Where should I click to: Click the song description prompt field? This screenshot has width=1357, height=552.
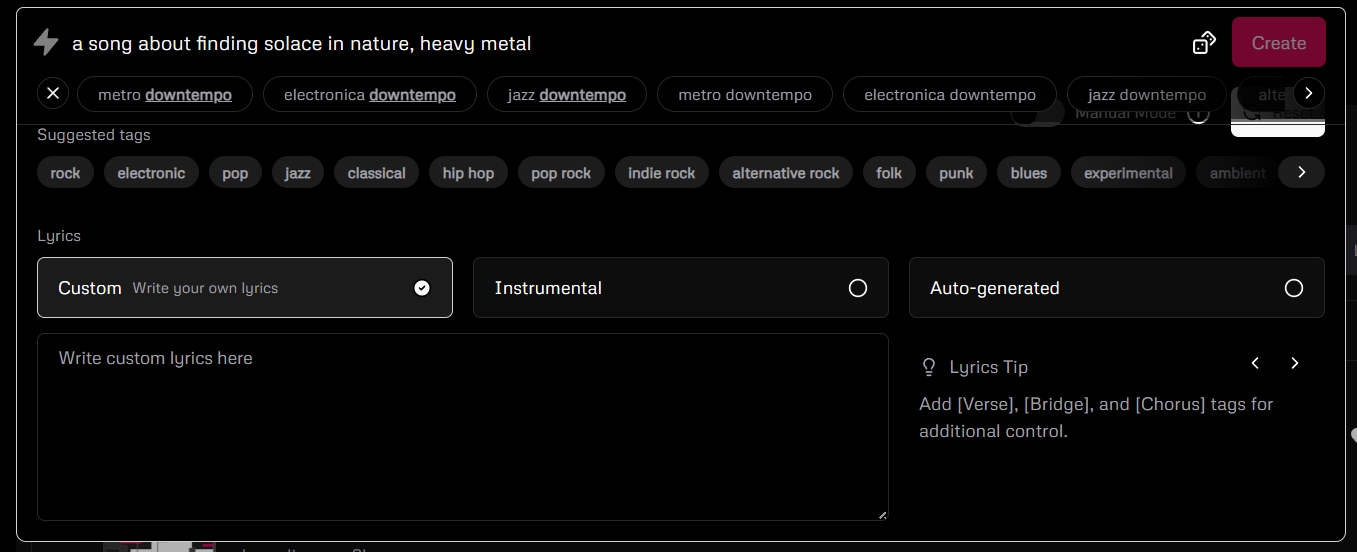click(x=600, y=43)
